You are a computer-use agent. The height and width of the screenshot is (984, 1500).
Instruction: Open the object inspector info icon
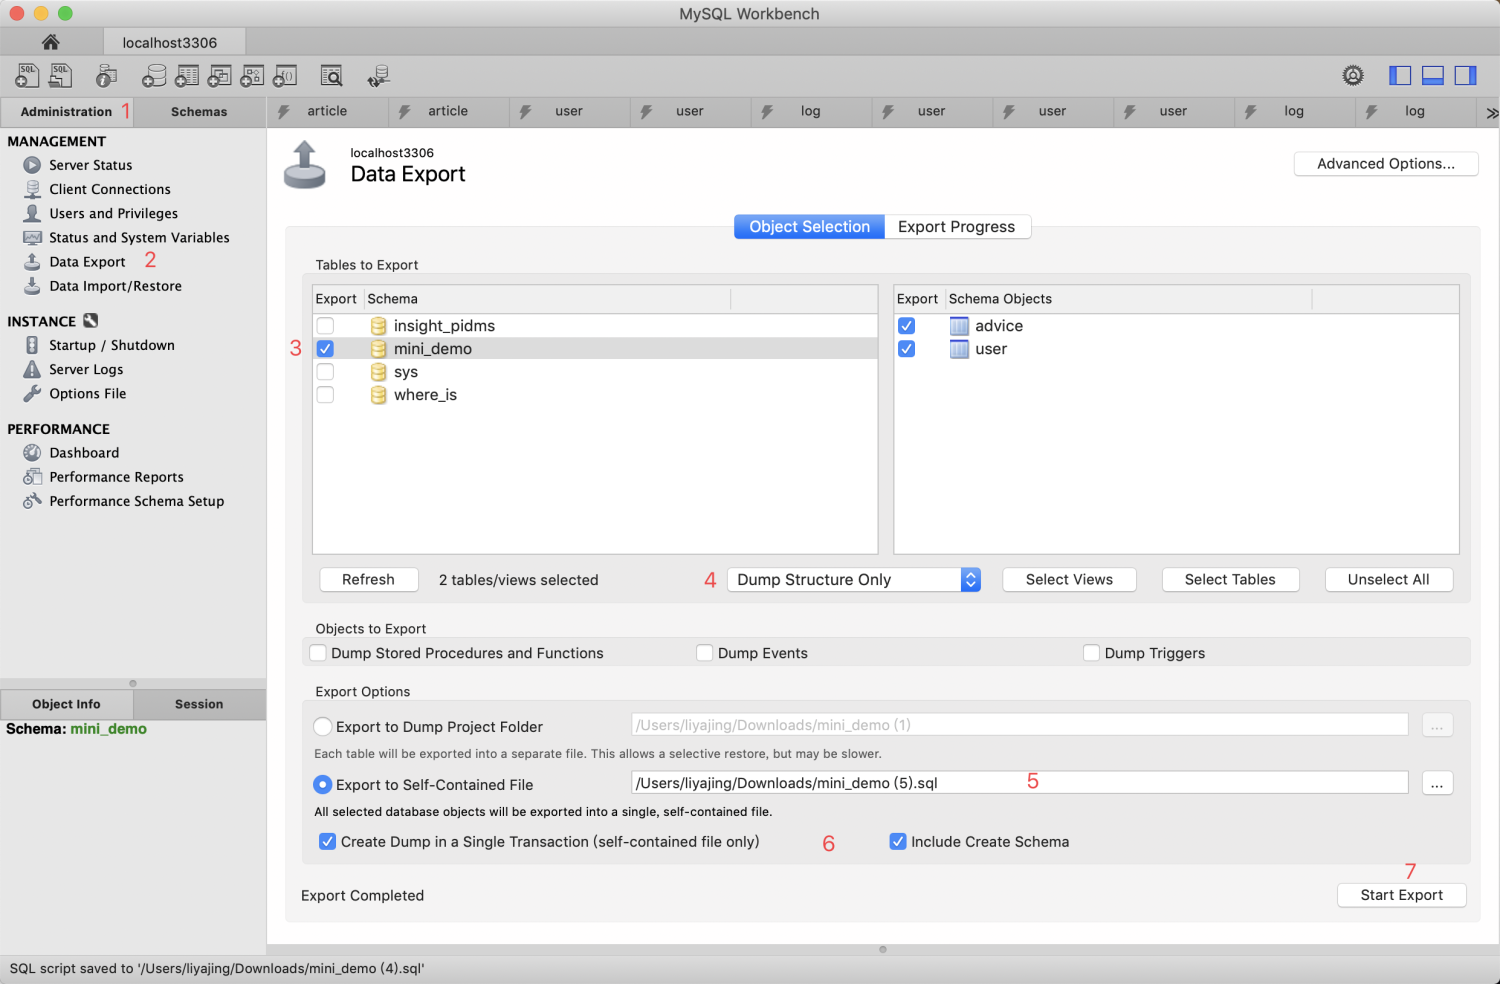tap(106, 75)
